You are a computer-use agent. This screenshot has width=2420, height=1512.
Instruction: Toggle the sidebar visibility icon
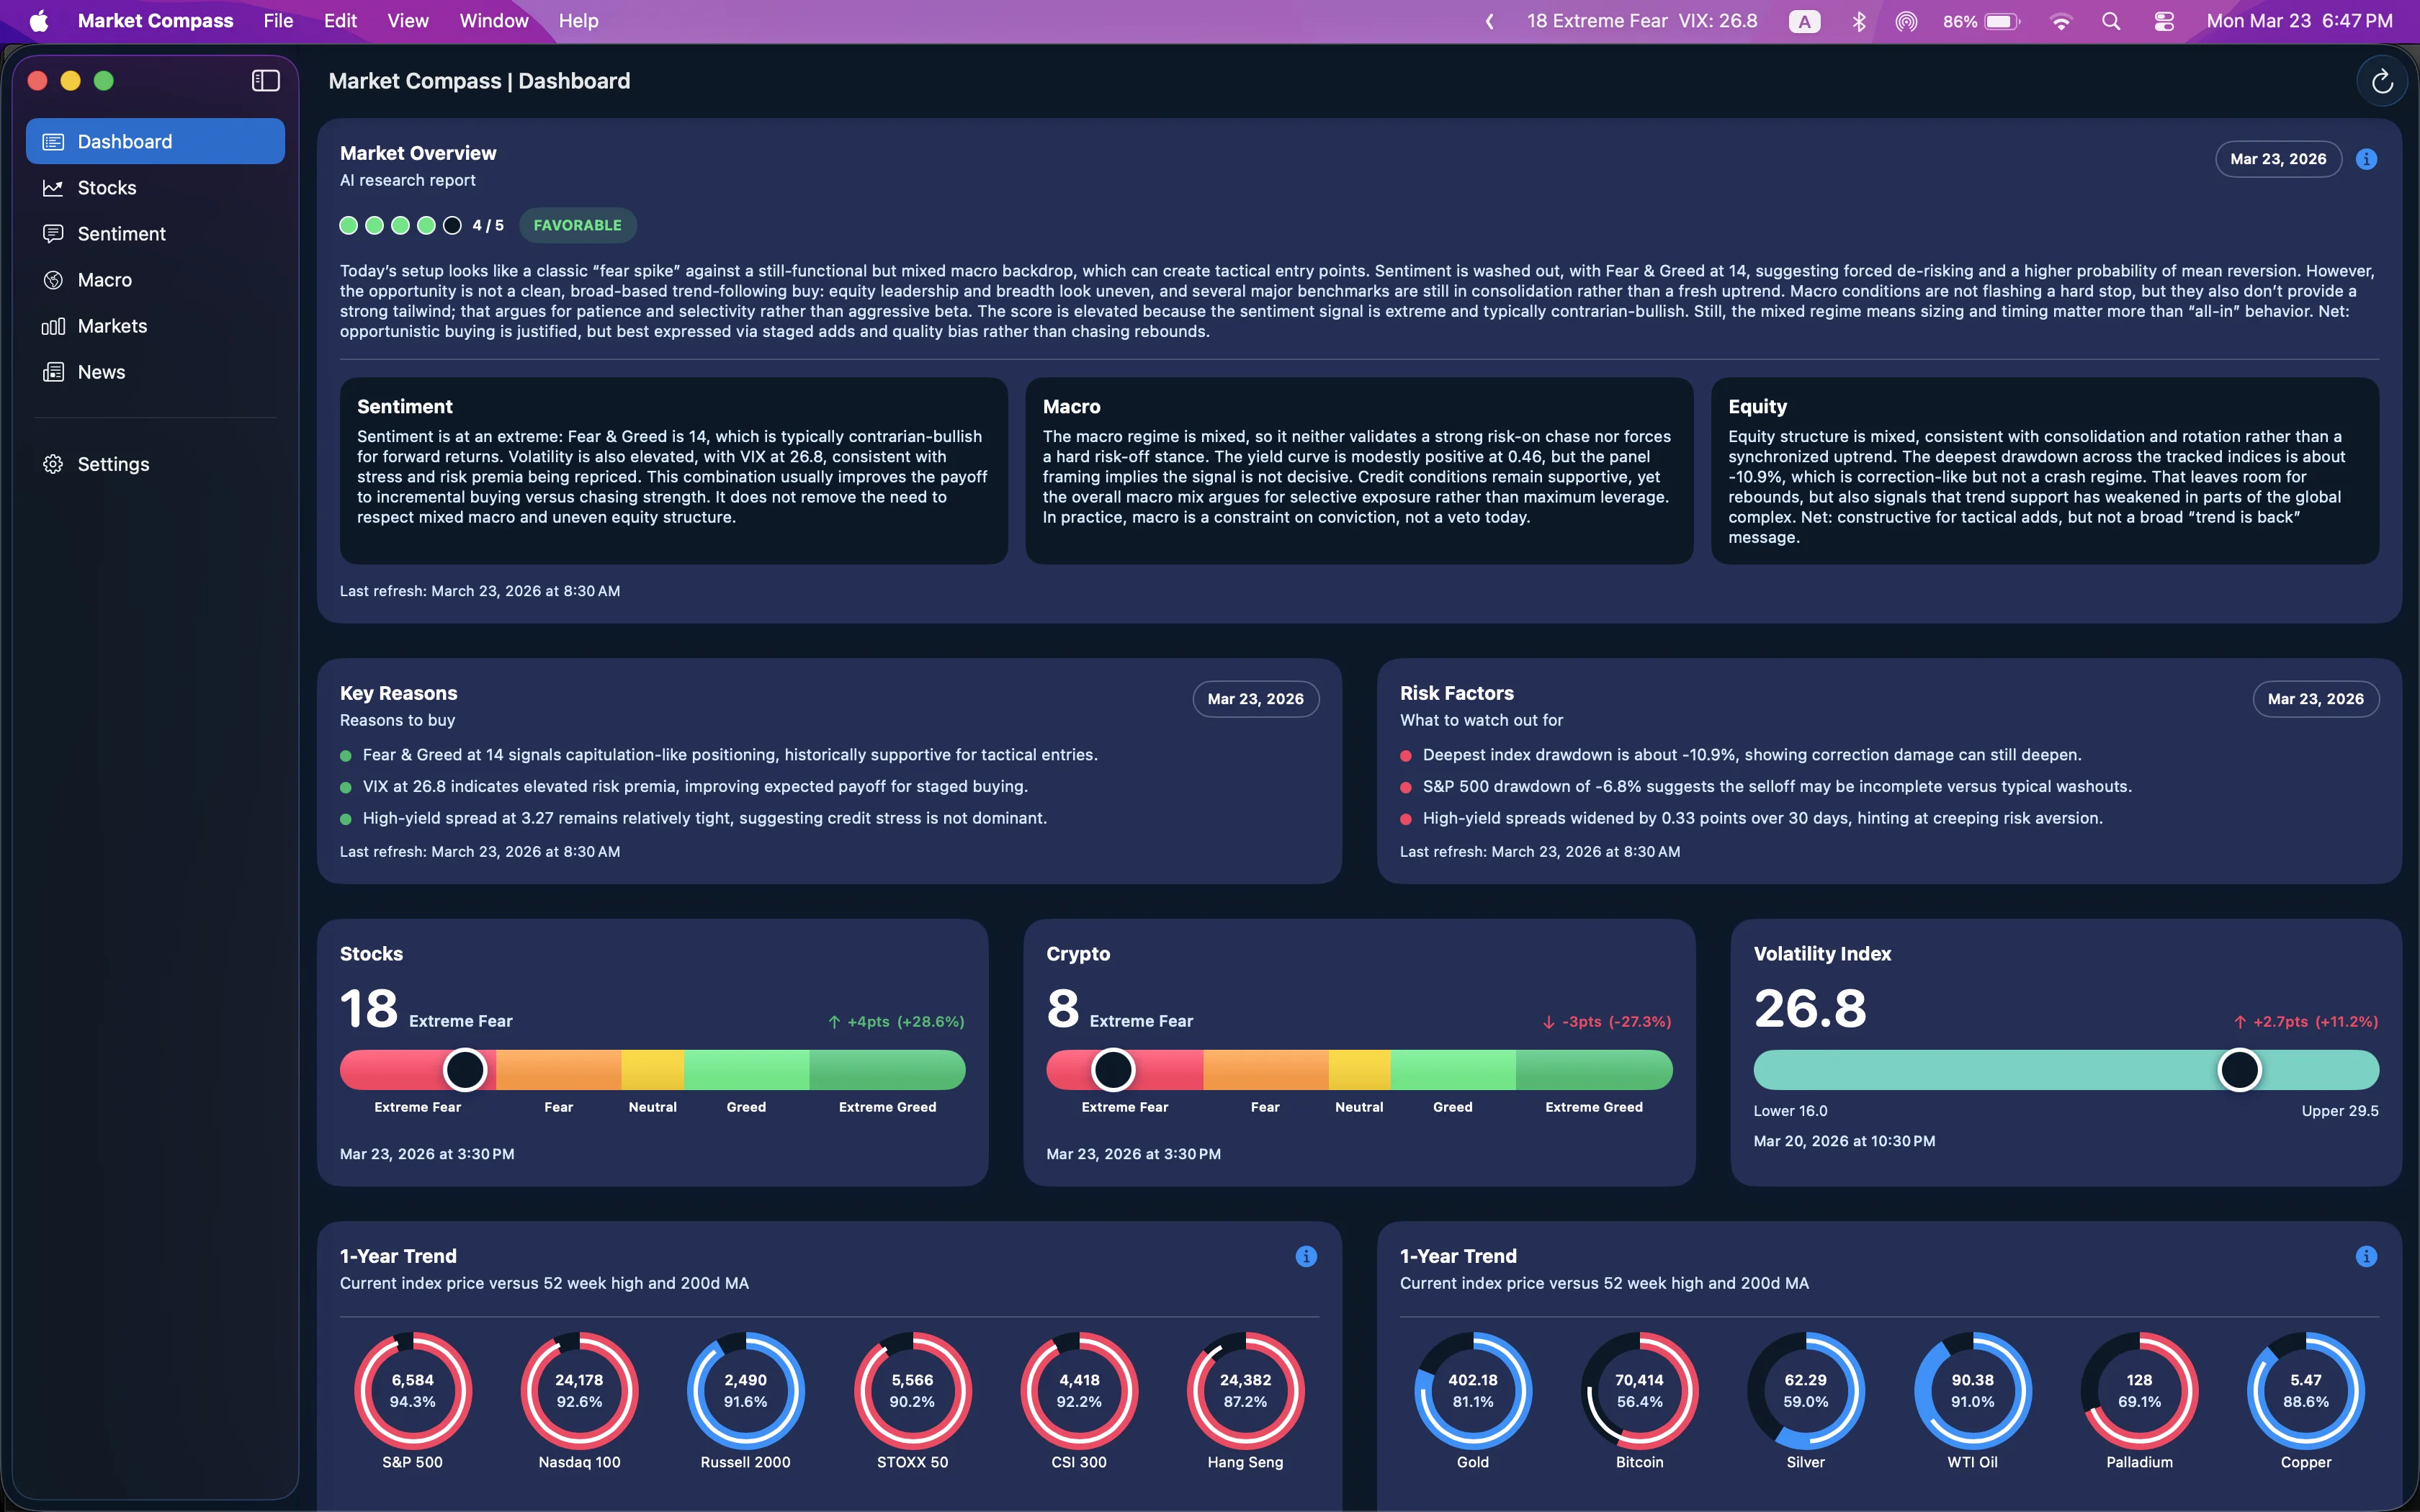pyautogui.click(x=265, y=81)
